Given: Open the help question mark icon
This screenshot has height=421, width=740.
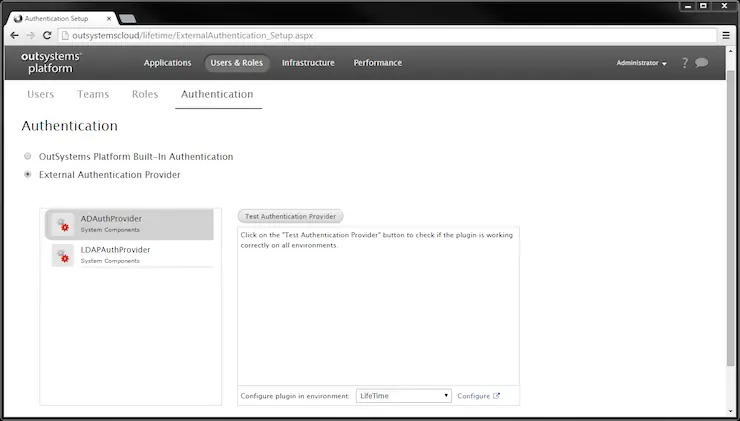Looking at the screenshot, I should click(685, 63).
